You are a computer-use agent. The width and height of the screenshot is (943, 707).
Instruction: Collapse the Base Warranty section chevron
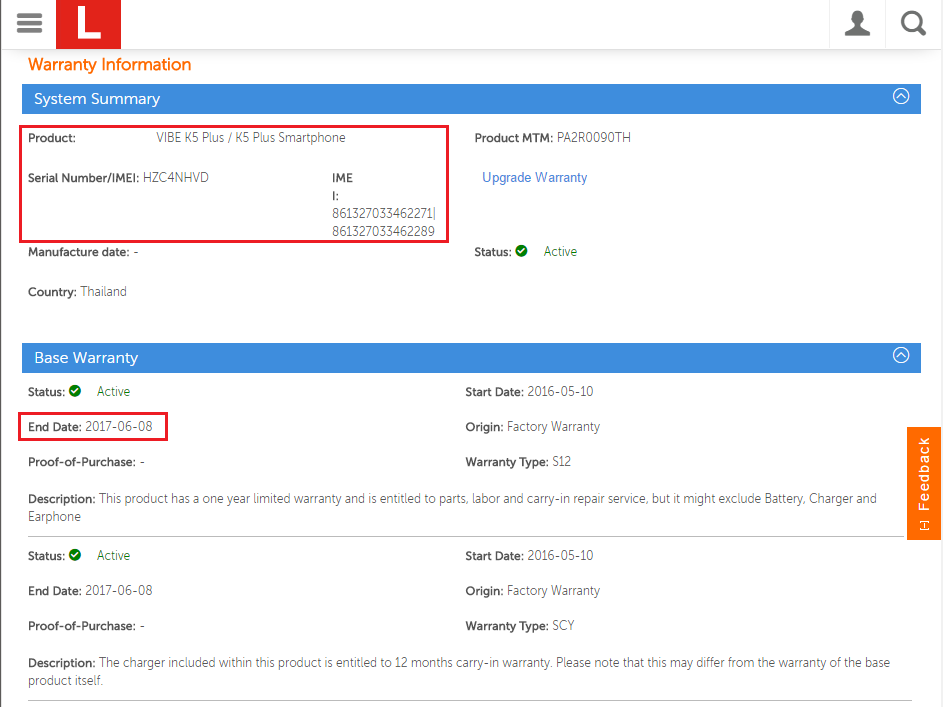point(900,355)
